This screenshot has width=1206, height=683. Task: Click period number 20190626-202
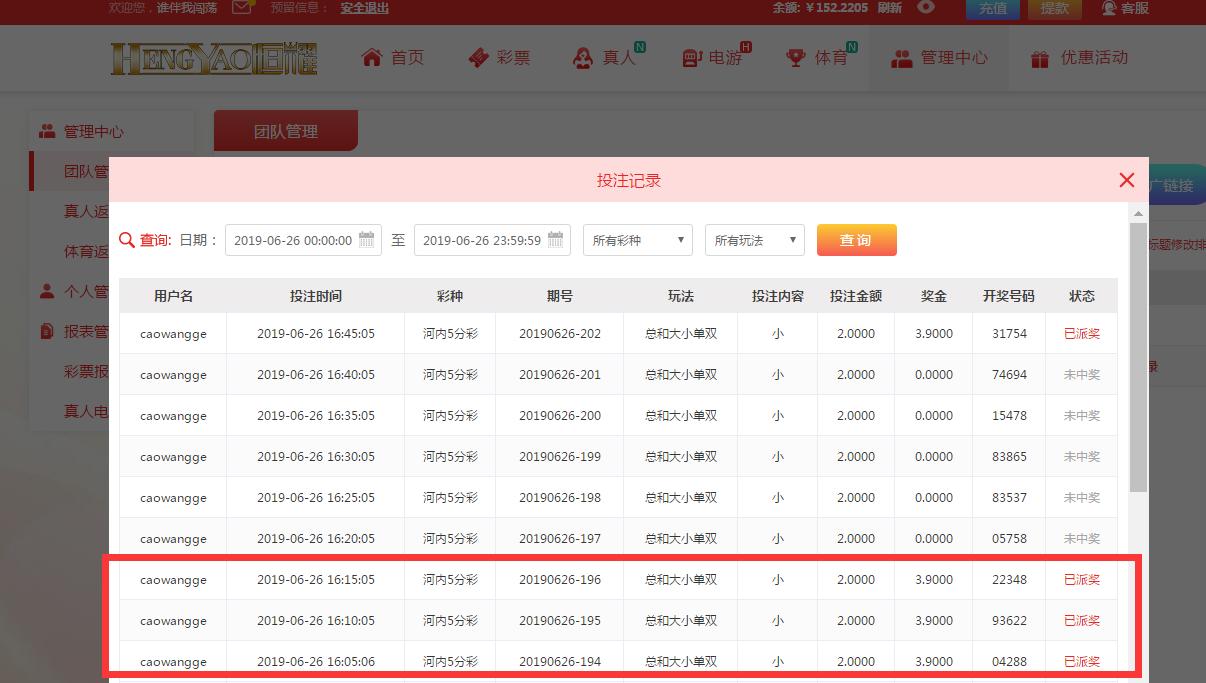(560, 334)
